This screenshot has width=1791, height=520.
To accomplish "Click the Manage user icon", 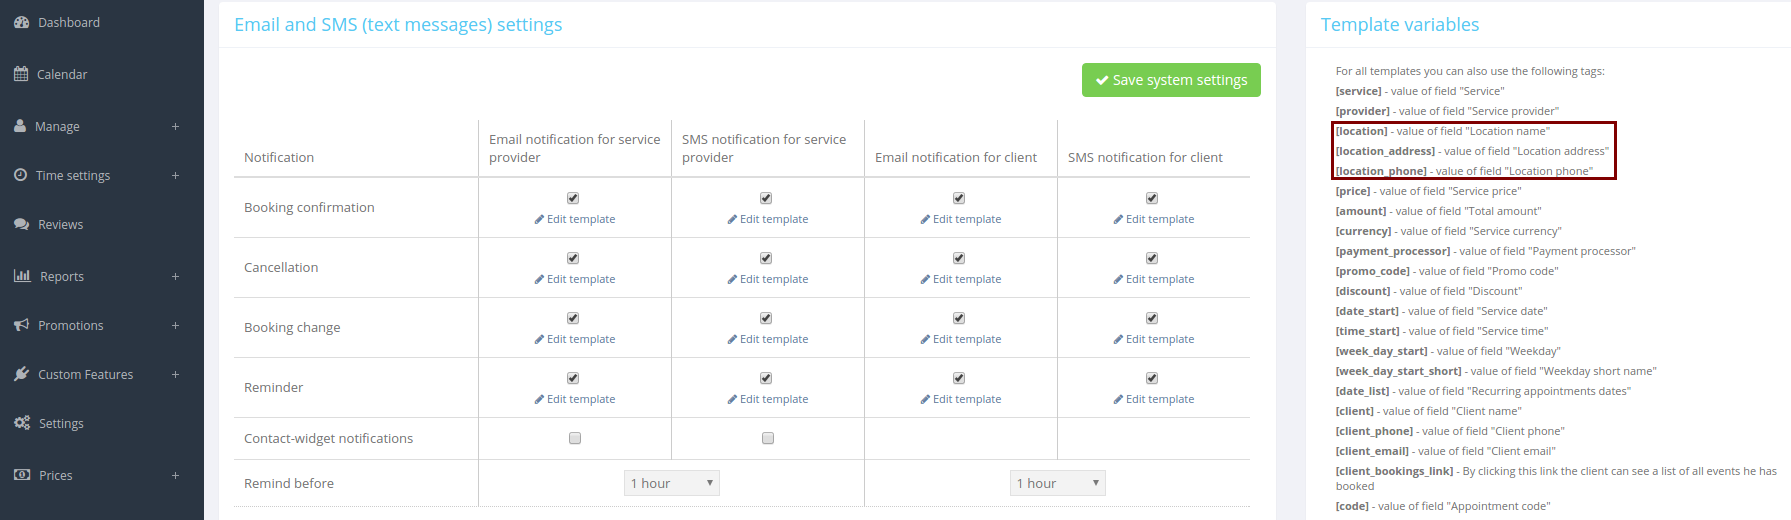I will pos(20,126).
